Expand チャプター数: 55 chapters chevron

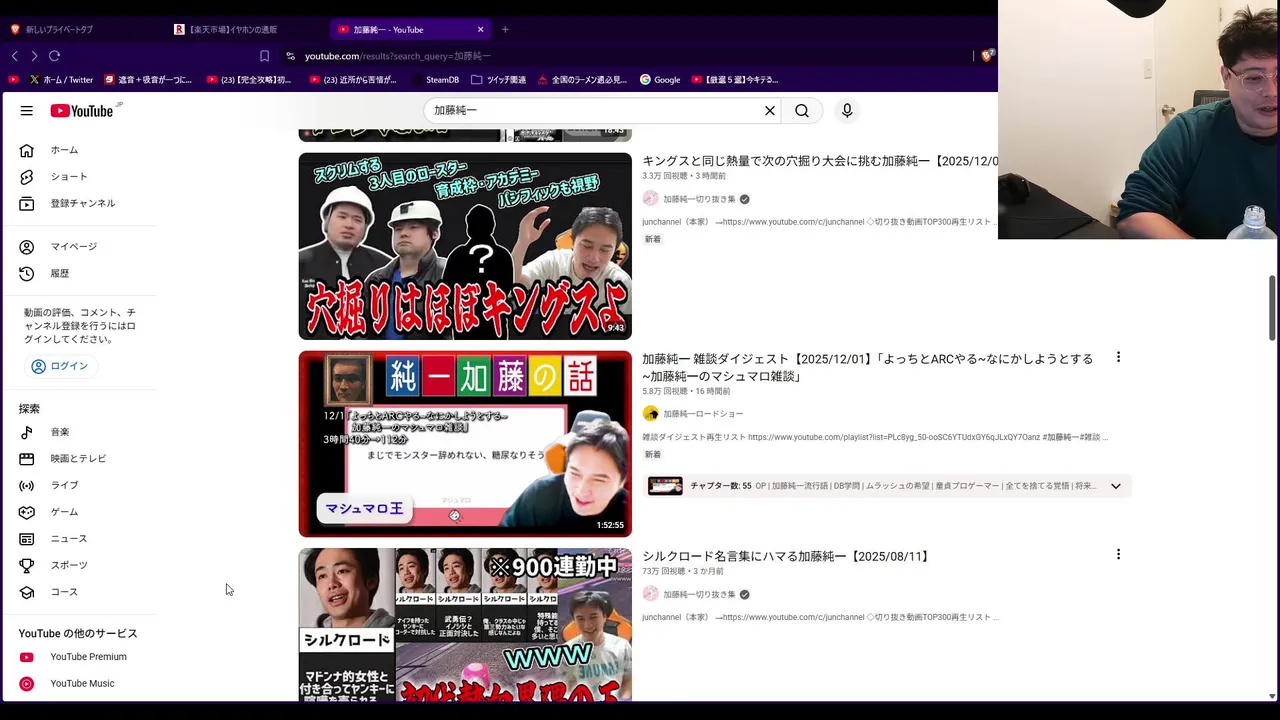(x=1116, y=486)
